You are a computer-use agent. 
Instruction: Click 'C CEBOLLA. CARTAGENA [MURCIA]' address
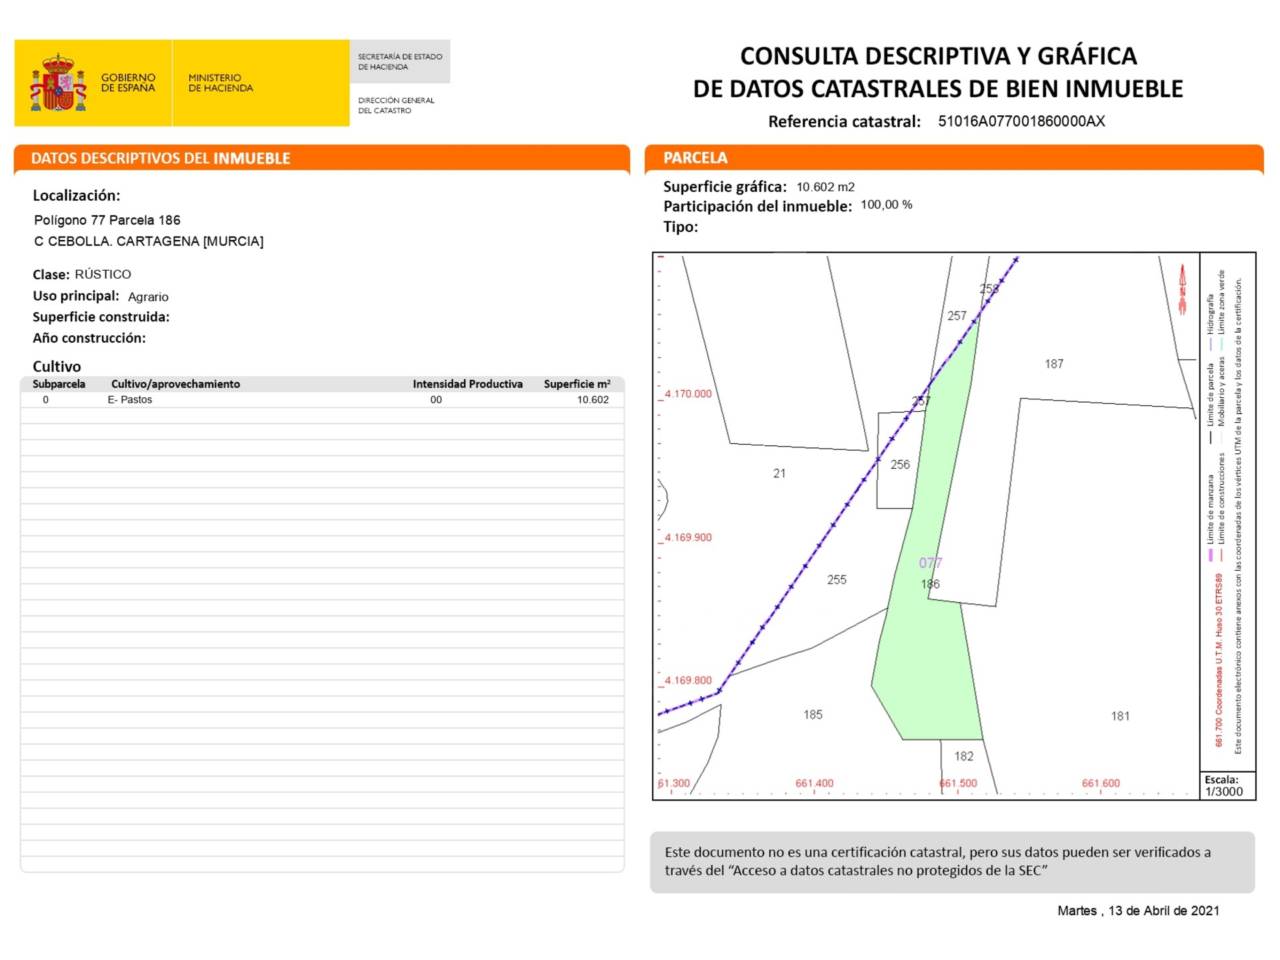click(x=149, y=241)
